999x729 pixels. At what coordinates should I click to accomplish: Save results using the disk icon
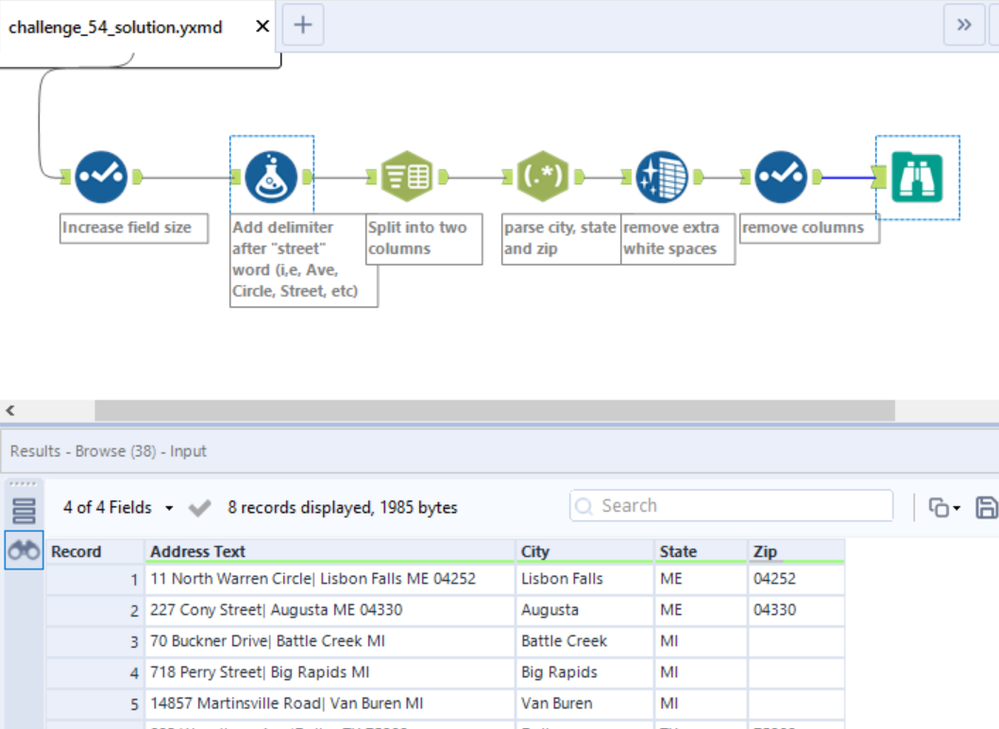(986, 507)
